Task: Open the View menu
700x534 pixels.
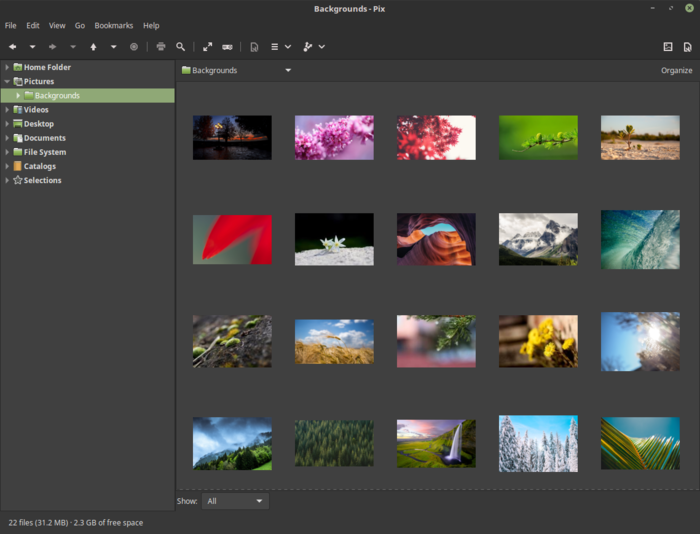Action: (57, 25)
